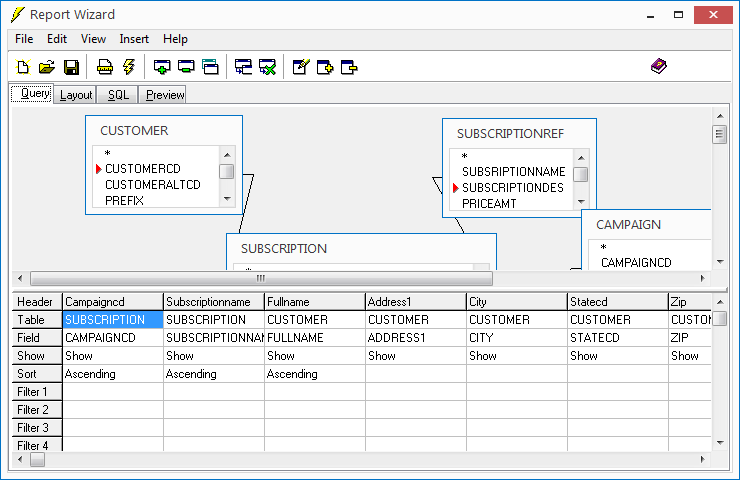
Task: Click STATECD field cell
Action: pyautogui.click(x=618, y=337)
